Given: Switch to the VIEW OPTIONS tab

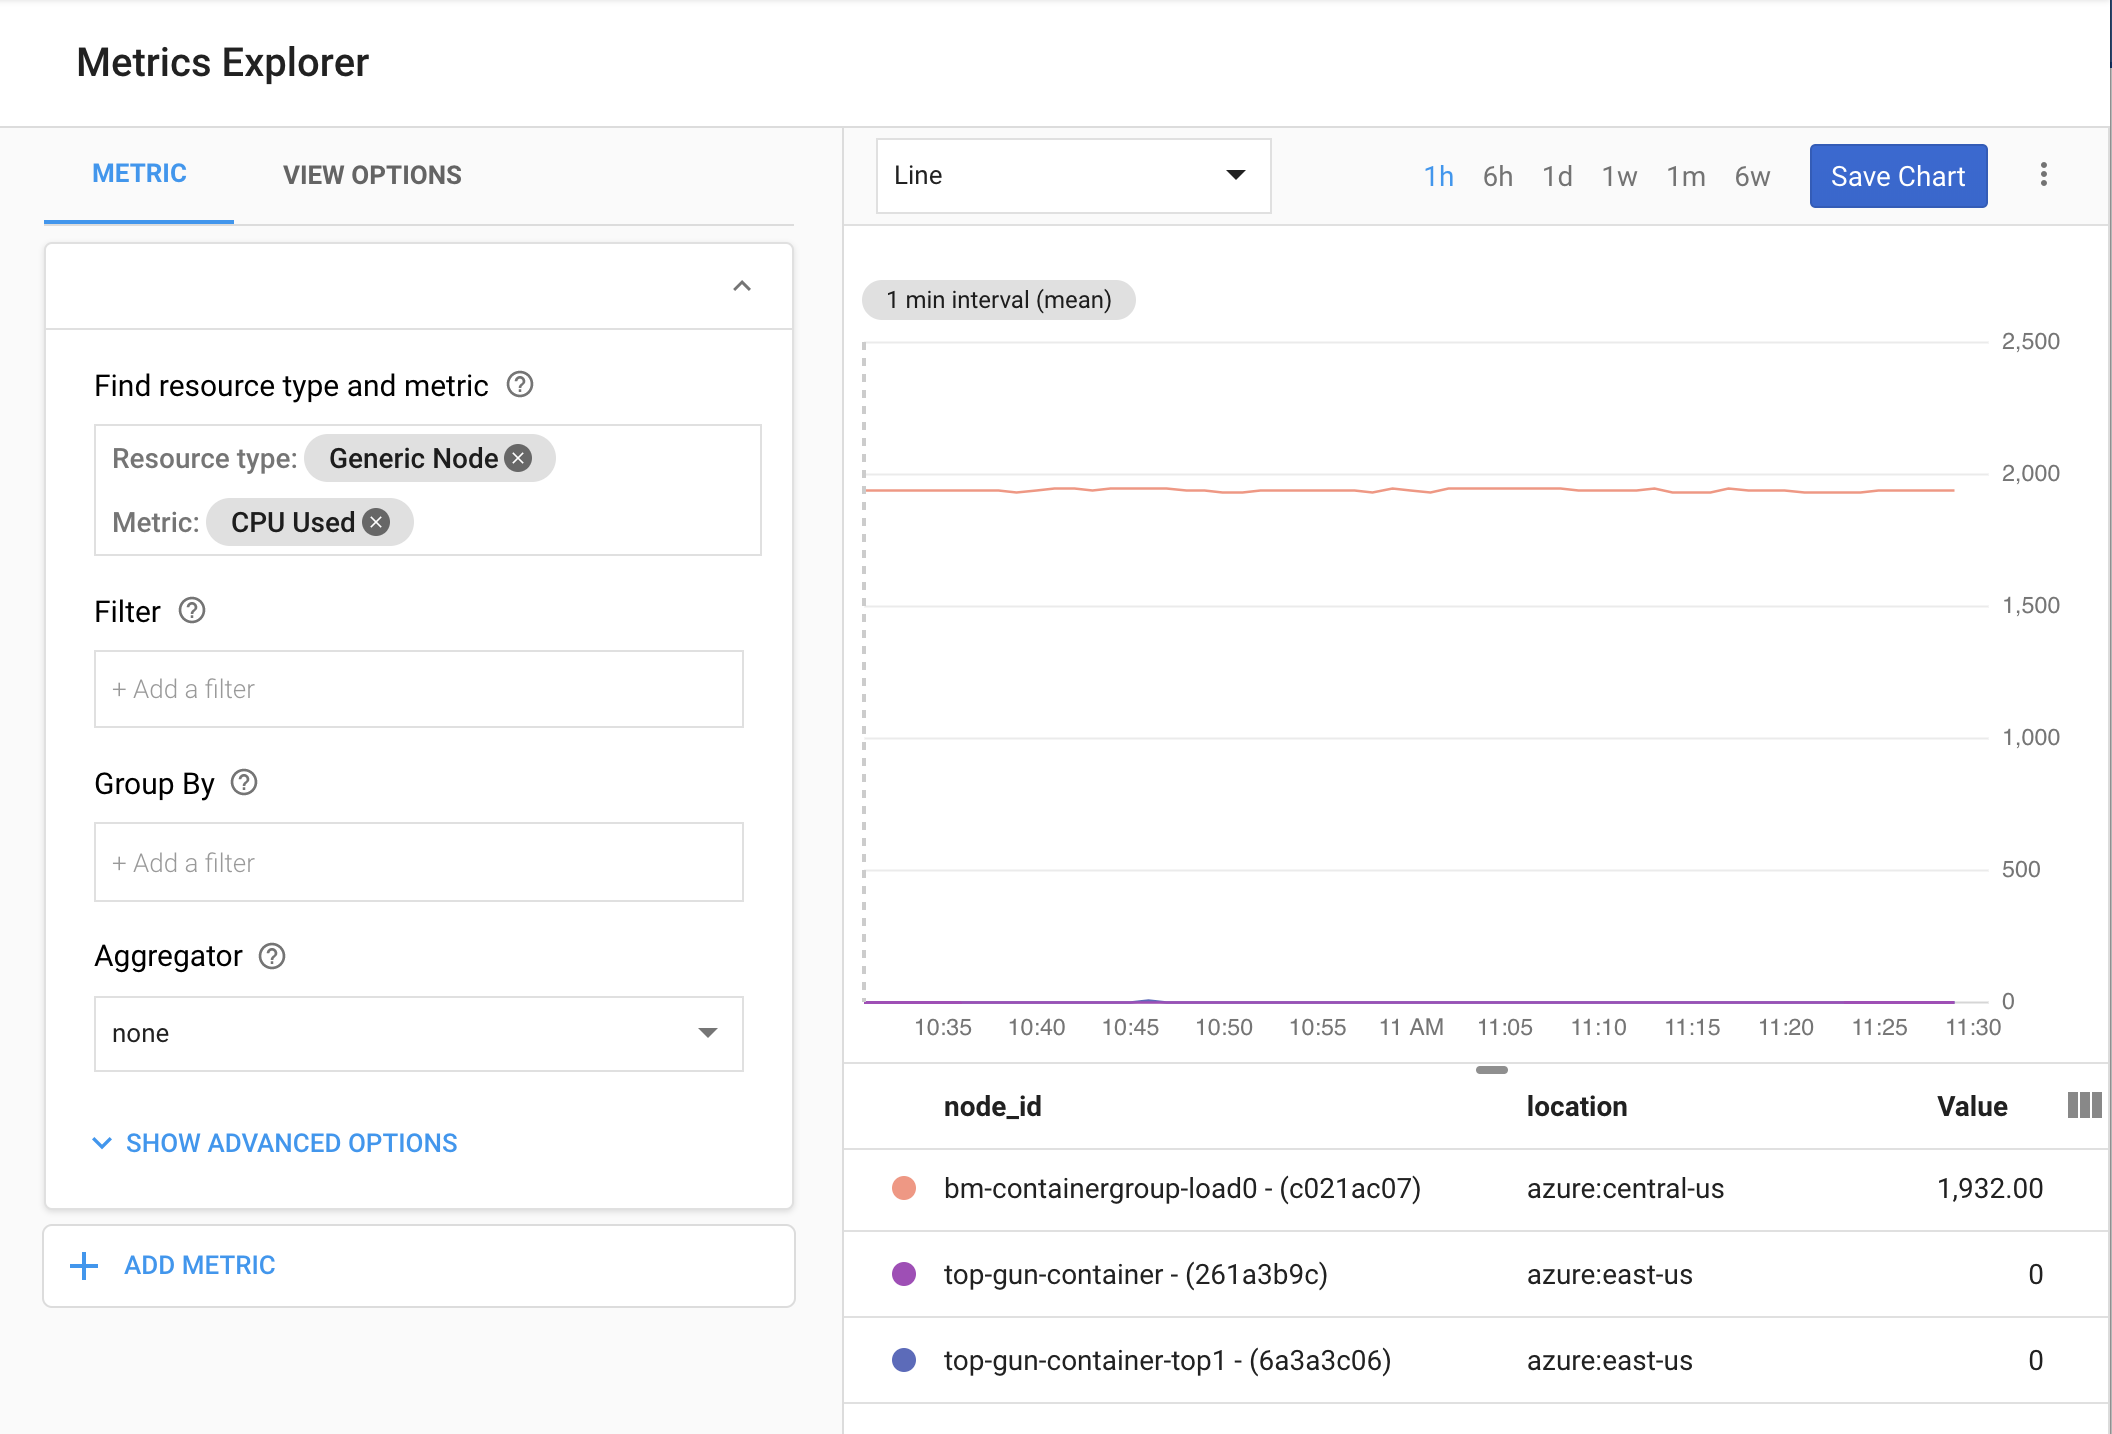Looking at the screenshot, I should 371,174.
